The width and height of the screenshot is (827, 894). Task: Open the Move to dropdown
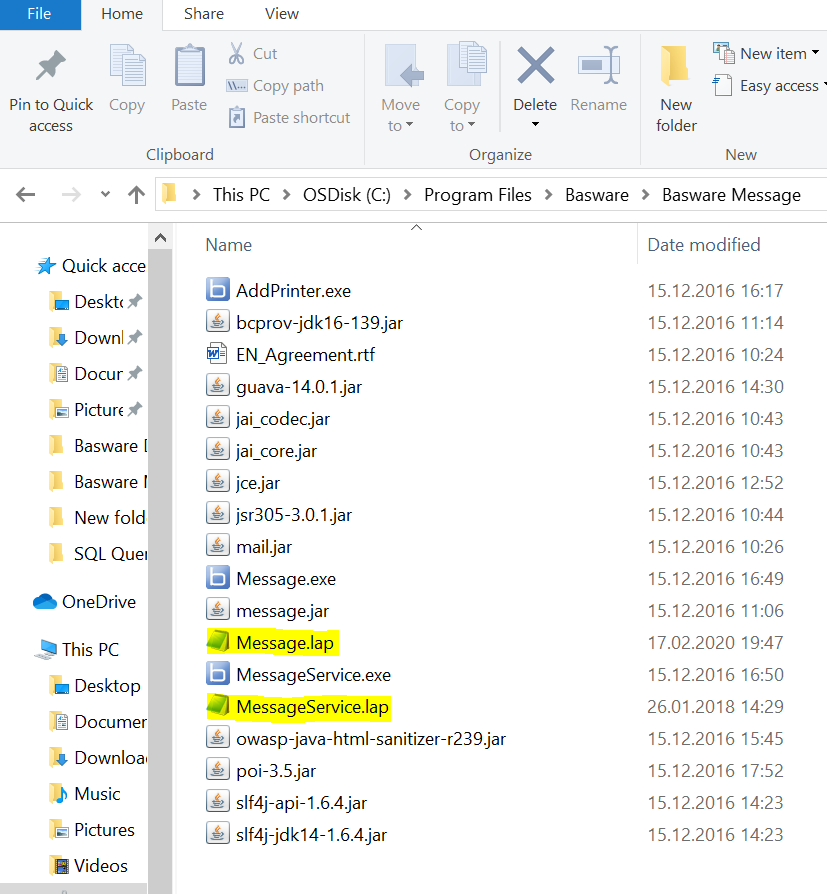400,126
